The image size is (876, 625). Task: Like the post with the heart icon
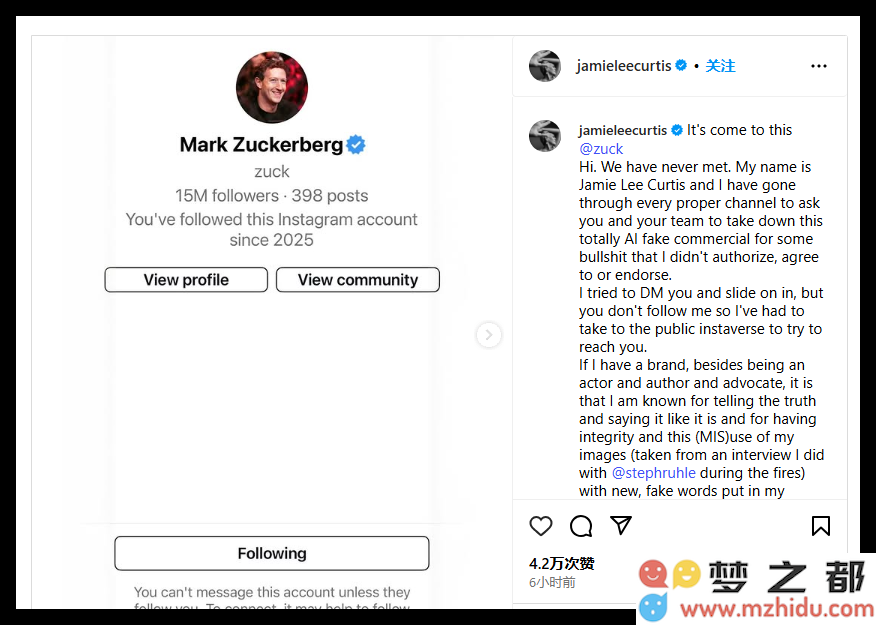[x=540, y=526]
